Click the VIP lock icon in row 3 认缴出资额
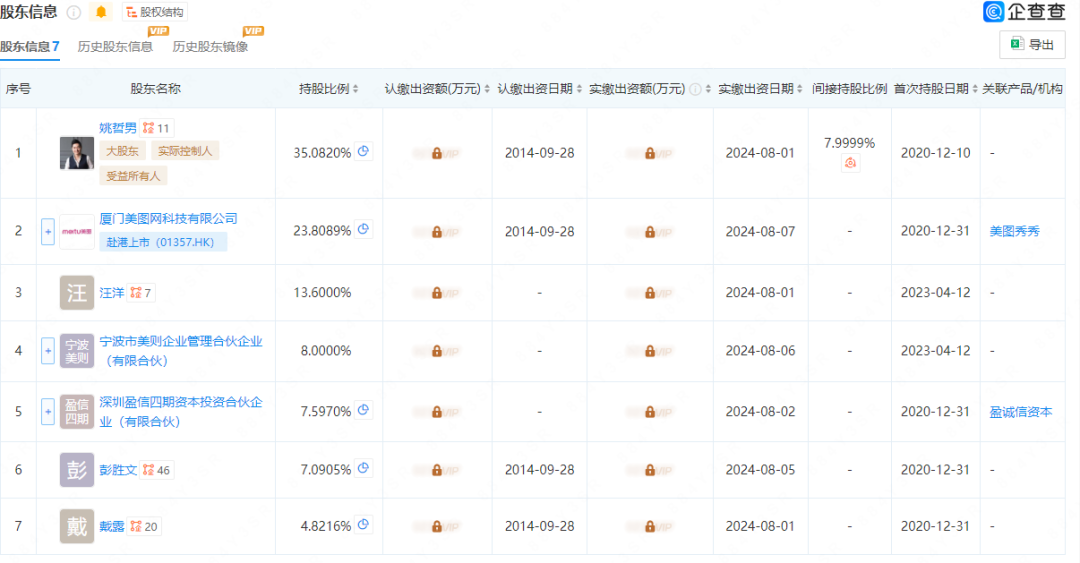This screenshot has height=563, width=1080. click(x=437, y=293)
